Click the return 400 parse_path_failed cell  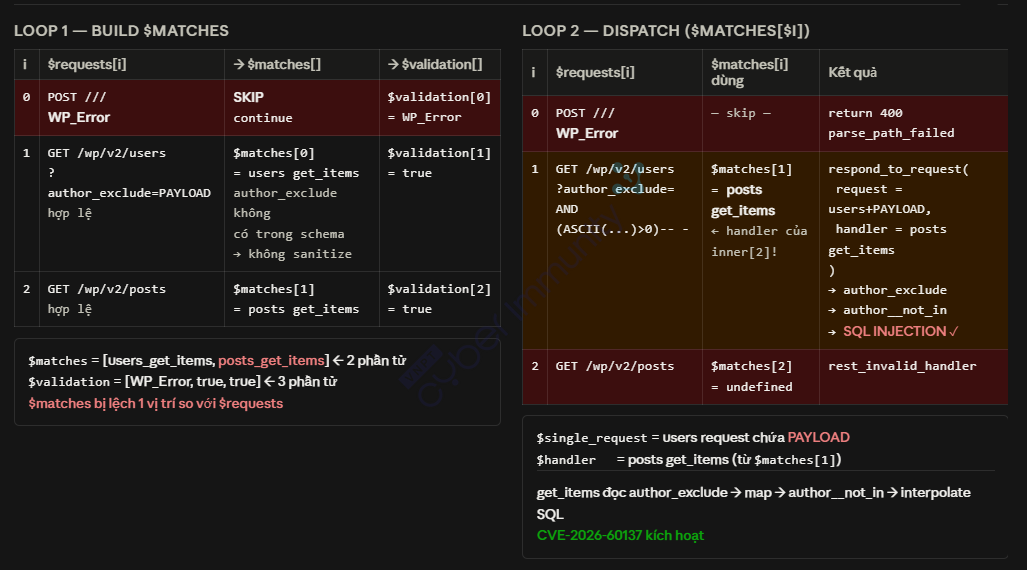coord(913,123)
